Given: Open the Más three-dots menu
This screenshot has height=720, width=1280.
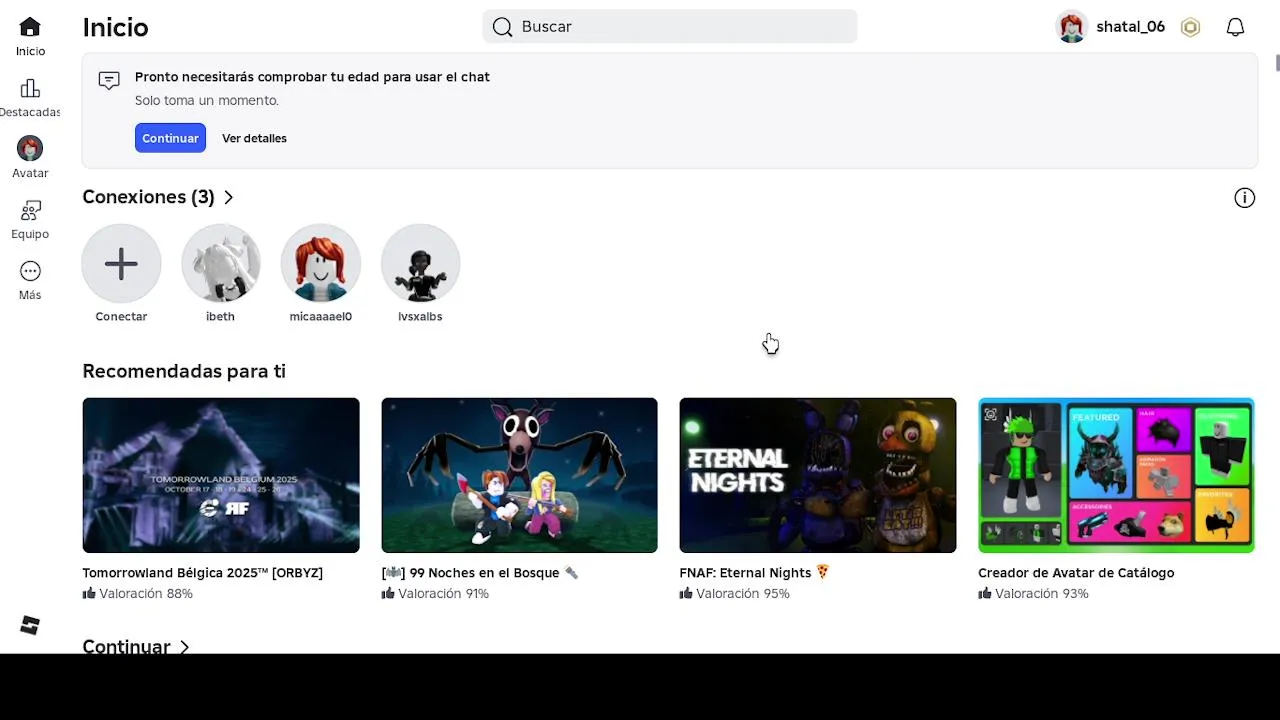Looking at the screenshot, I should click(30, 271).
